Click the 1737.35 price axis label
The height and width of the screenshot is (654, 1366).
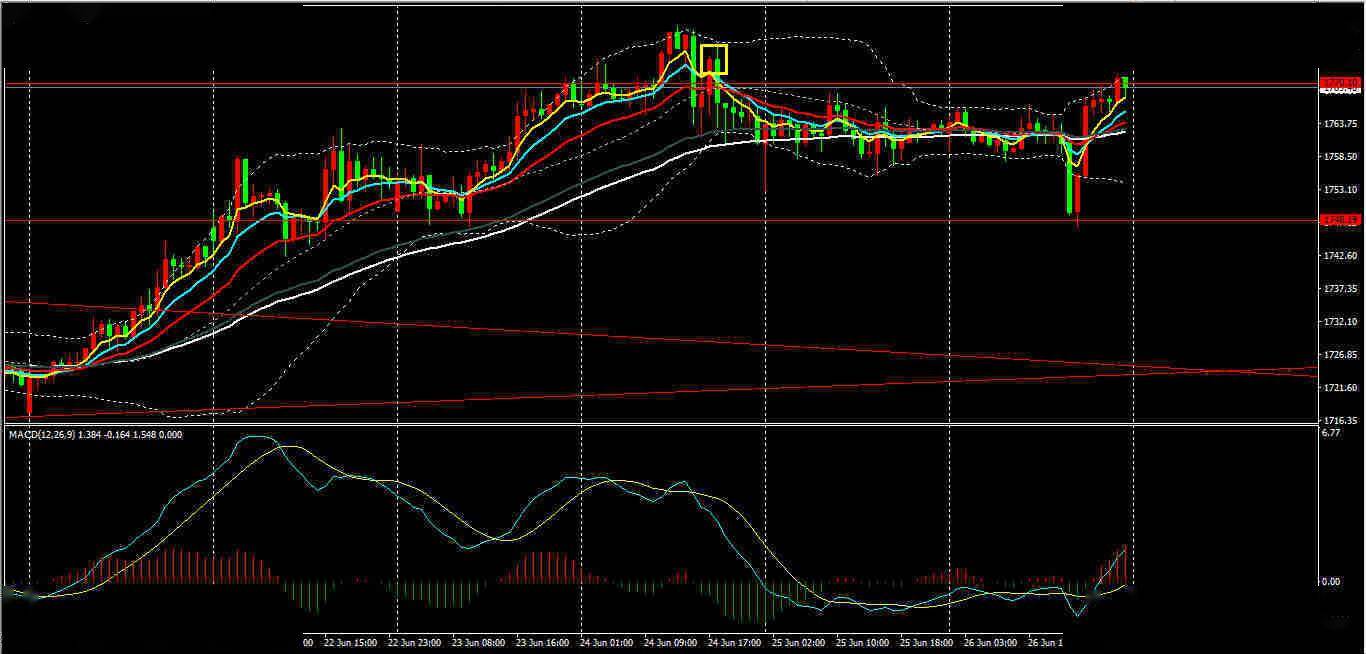pos(1340,289)
